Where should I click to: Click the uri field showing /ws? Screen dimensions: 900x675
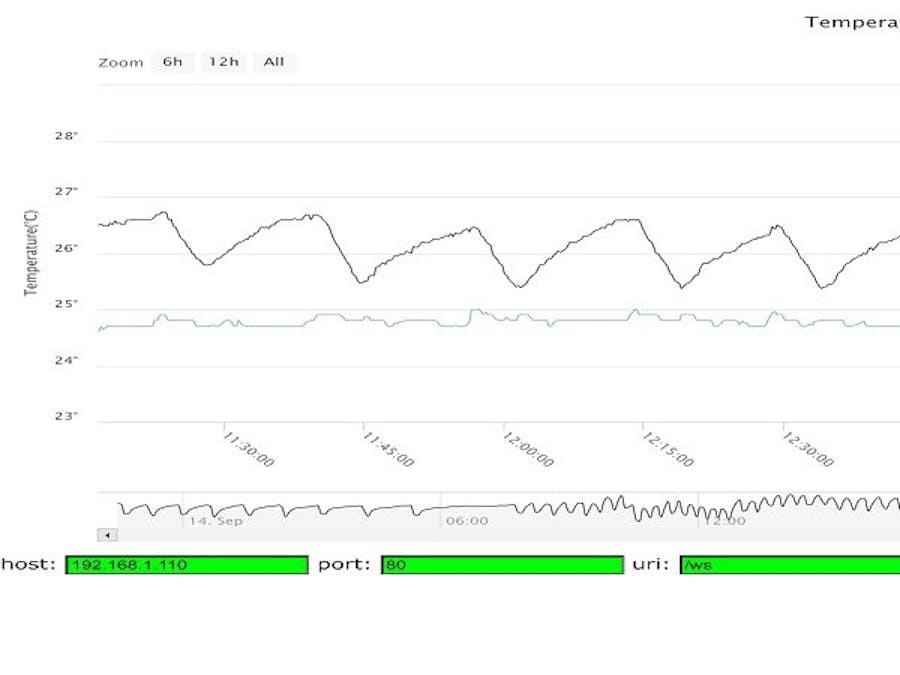click(790, 565)
